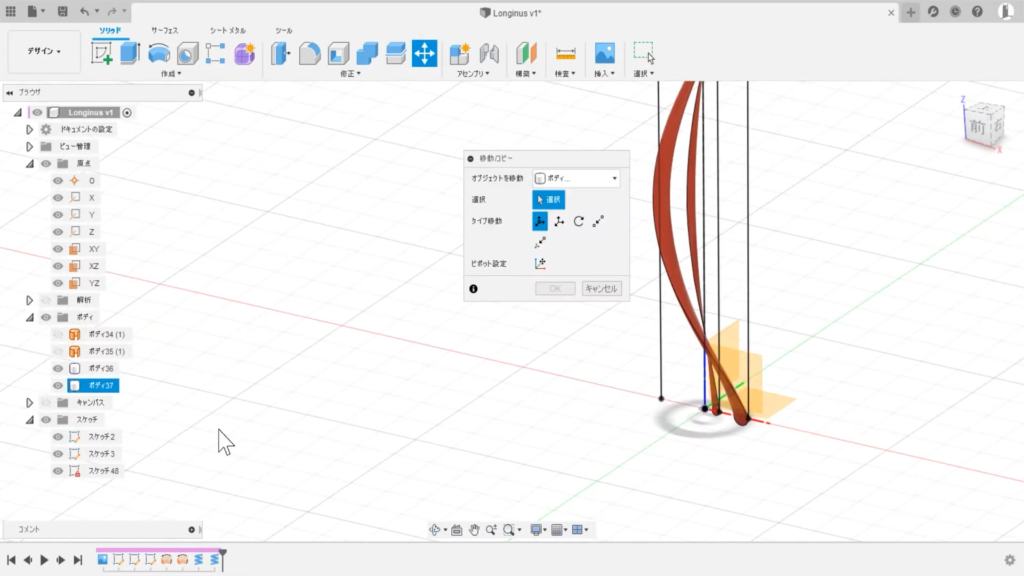The height and width of the screenshot is (576, 1024).
Task: Click the ViewCube front face
Action: 976,127
